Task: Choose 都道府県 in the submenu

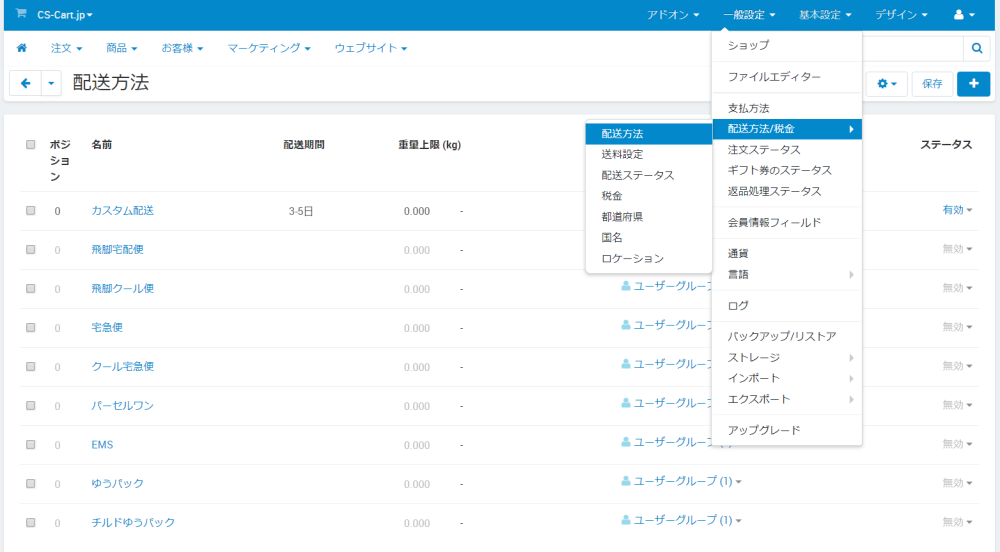Action: (x=649, y=217)
